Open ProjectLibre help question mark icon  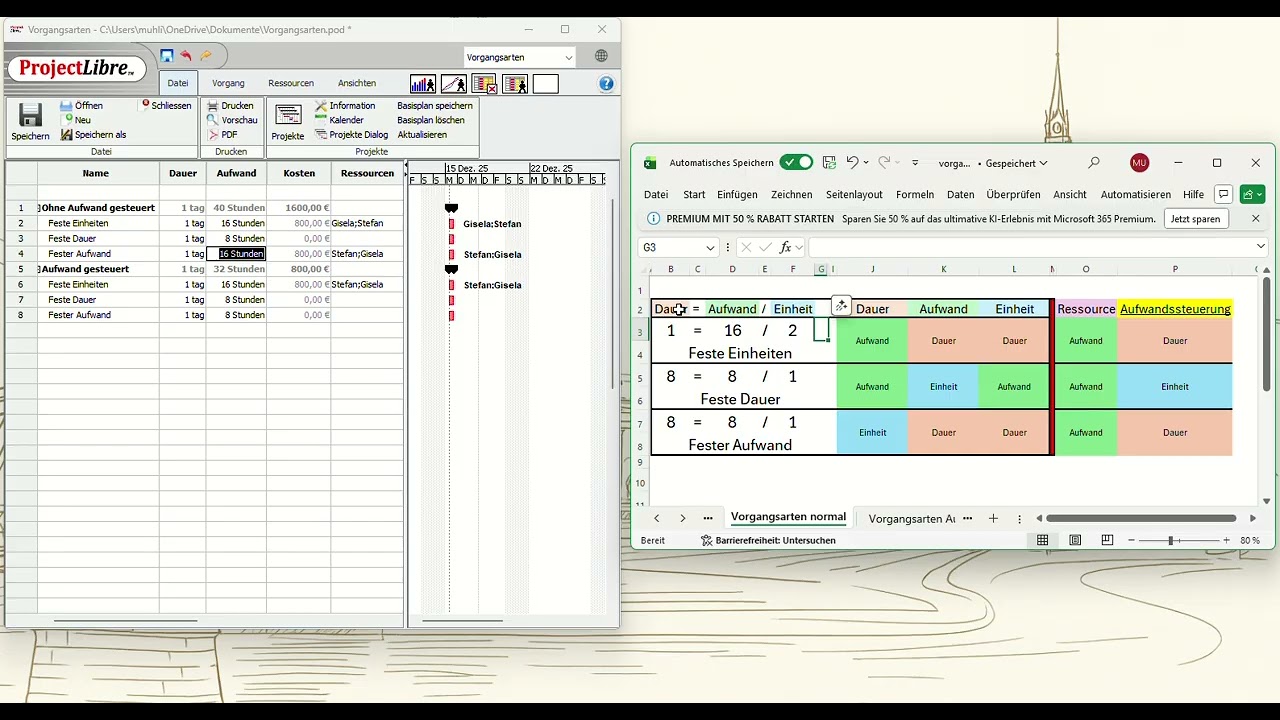(606, 84)
